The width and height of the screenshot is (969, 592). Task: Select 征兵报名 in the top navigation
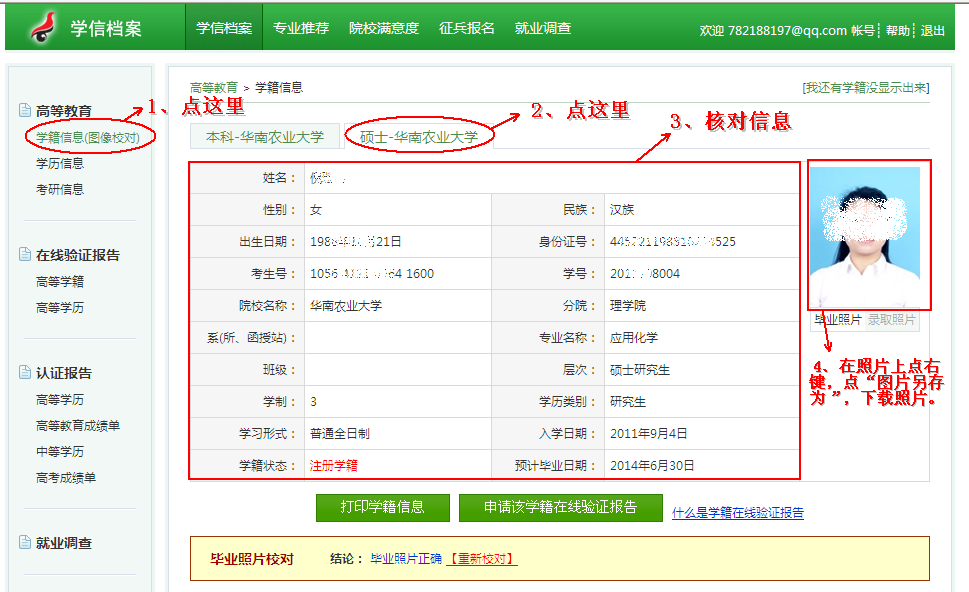click(x=467, y=28)
